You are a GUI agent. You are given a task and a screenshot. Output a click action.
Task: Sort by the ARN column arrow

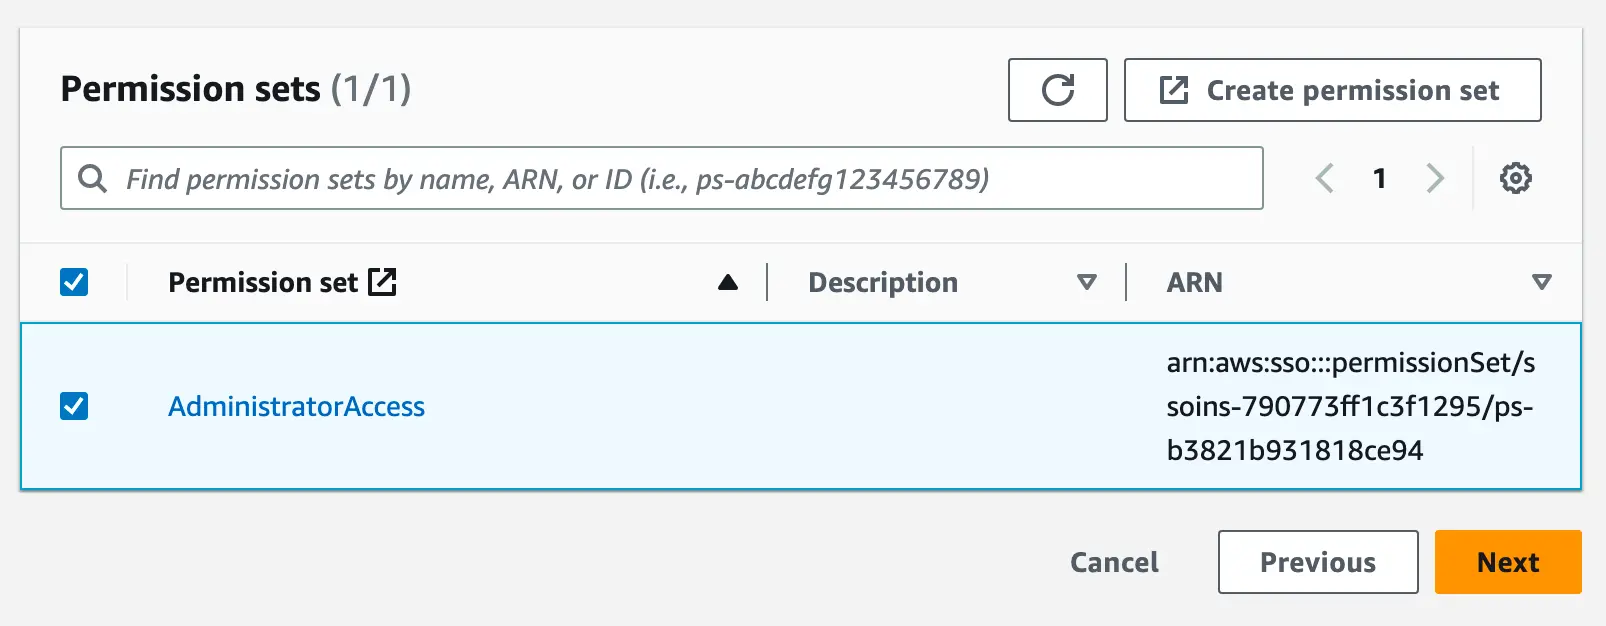(1541, 283)
